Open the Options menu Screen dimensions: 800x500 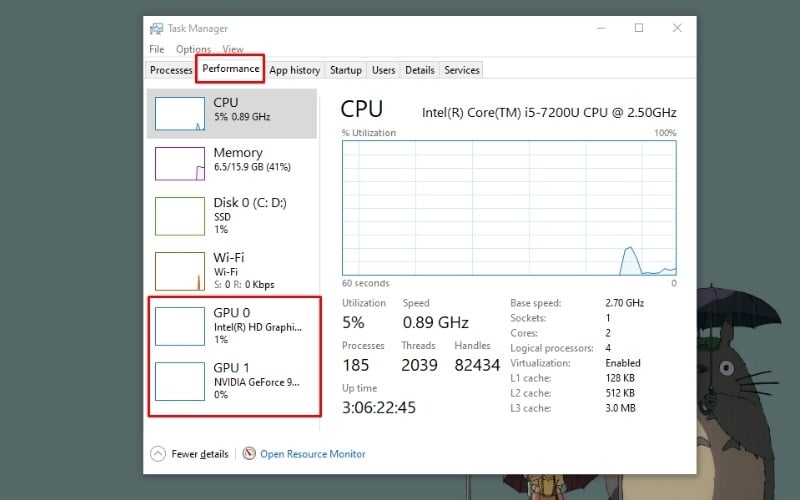coord(193,49)
